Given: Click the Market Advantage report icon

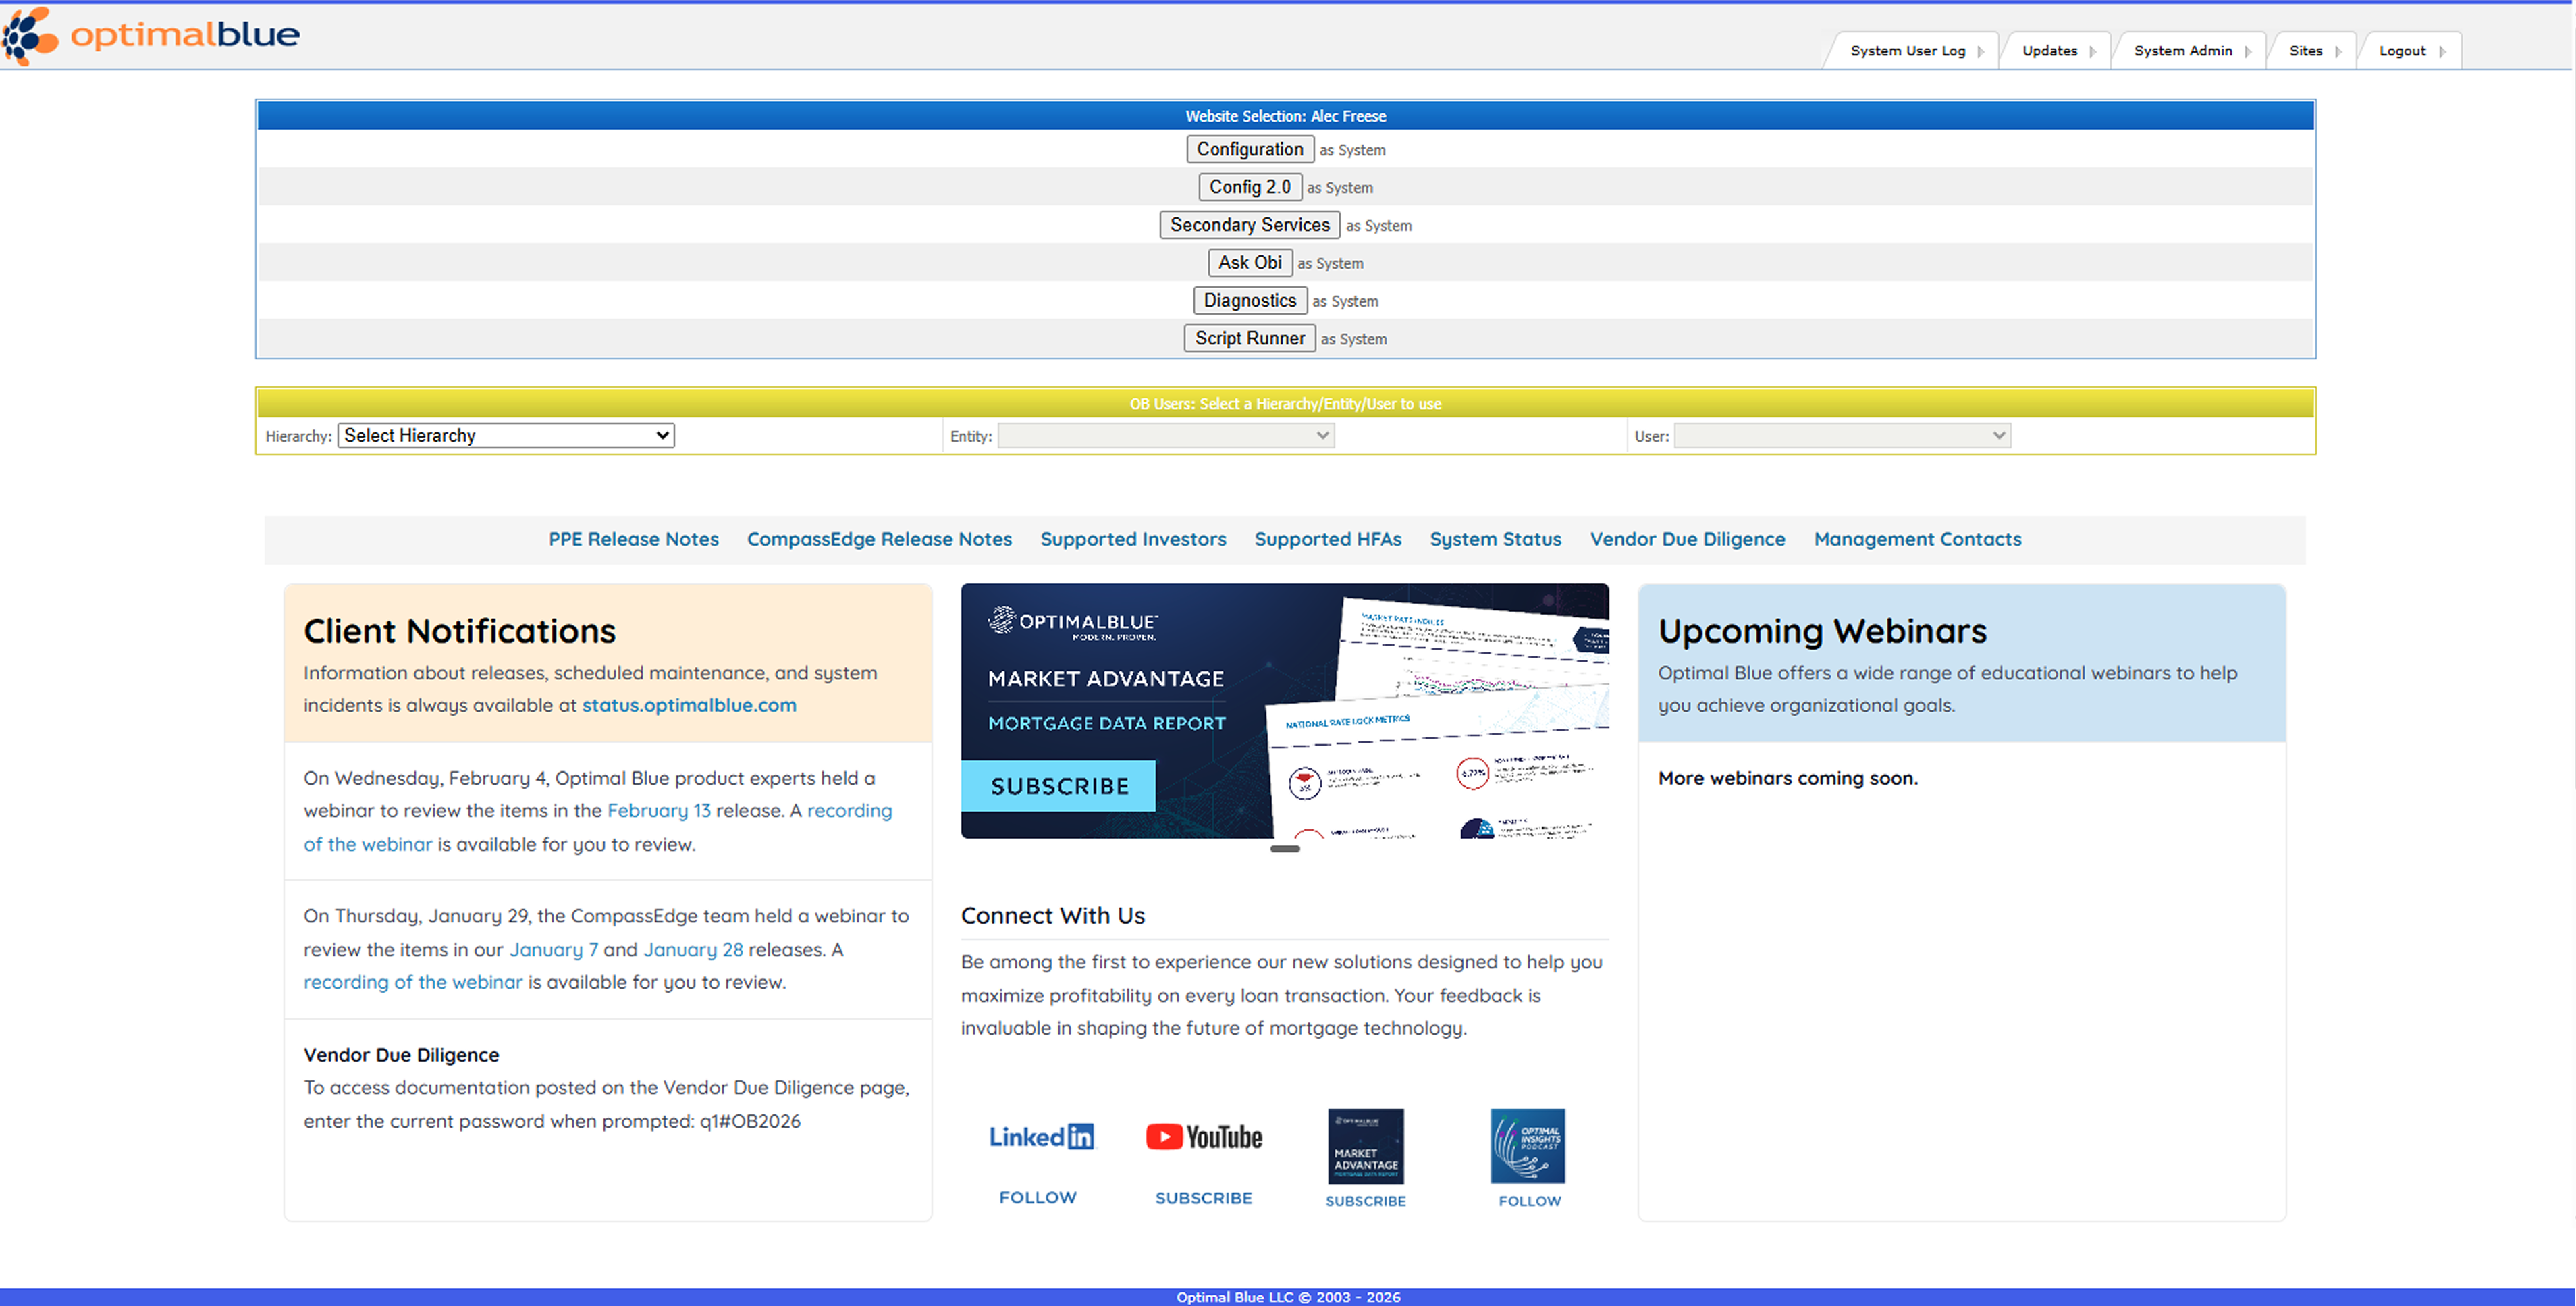Looking at the screenshot, I should [x=1365, y=1147].
